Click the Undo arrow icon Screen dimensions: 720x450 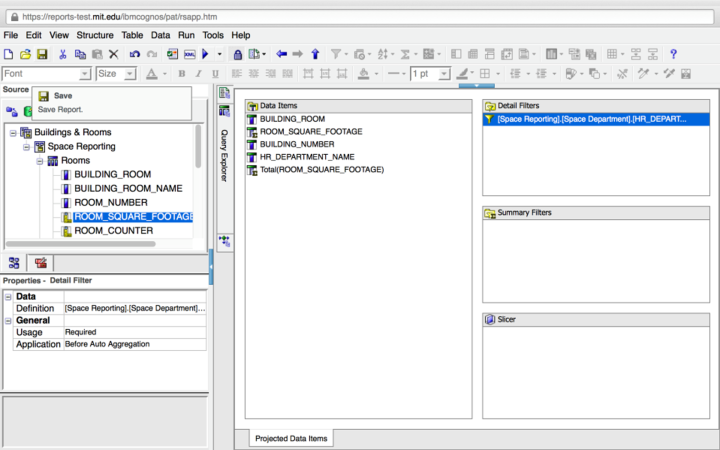[135, 54]
